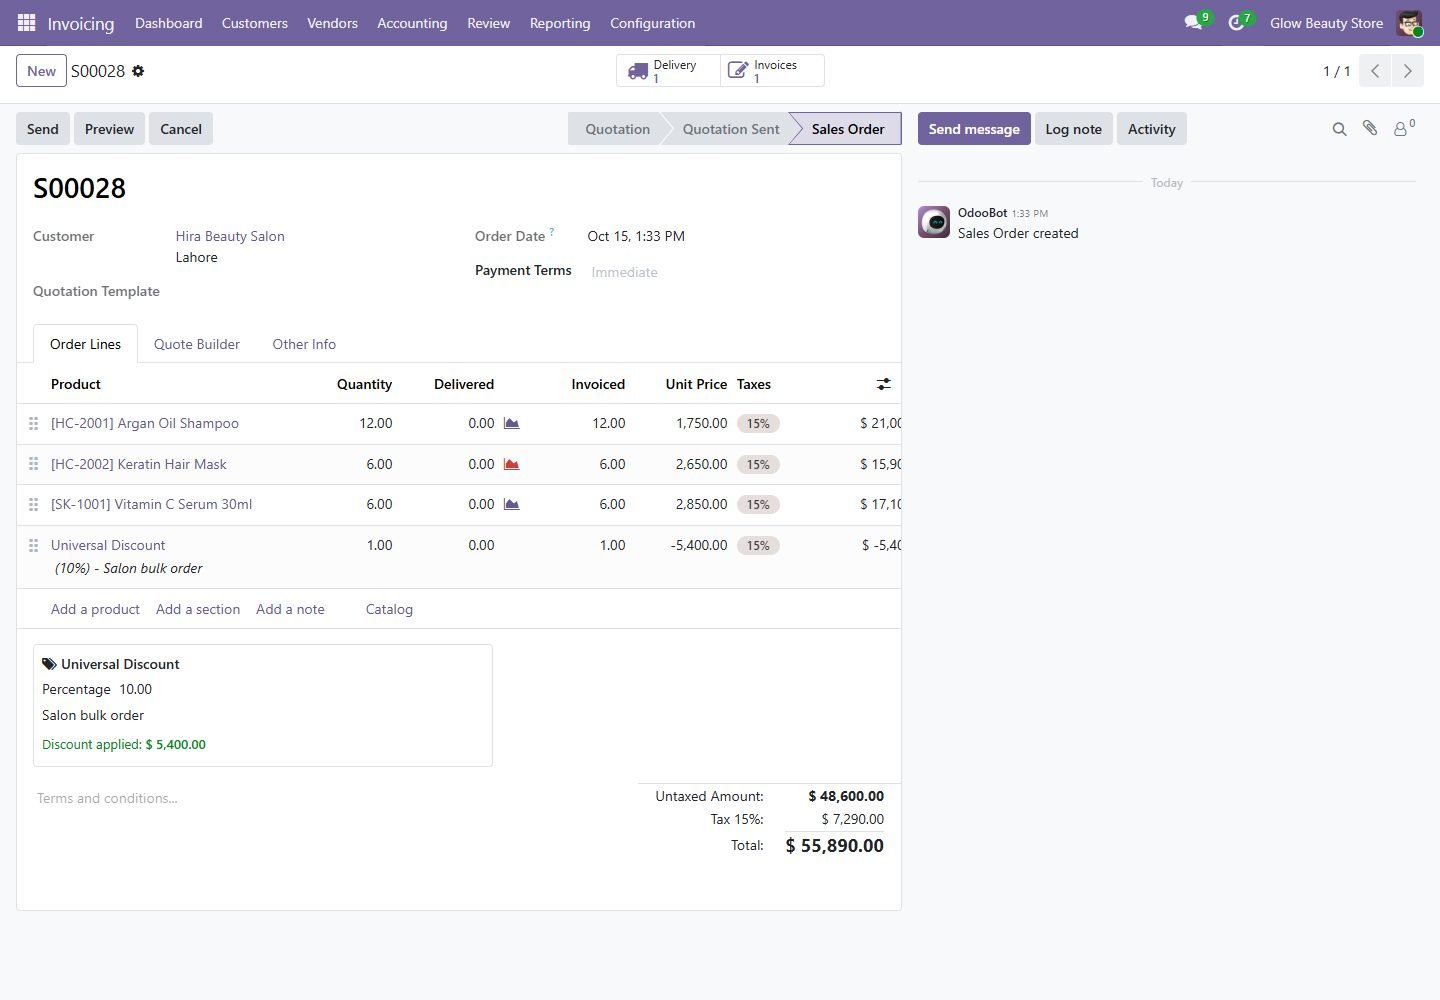Open column settings icon in order lines
Image resolution: width=1440 pixels, height=1000 pixels.
(884, 384)
